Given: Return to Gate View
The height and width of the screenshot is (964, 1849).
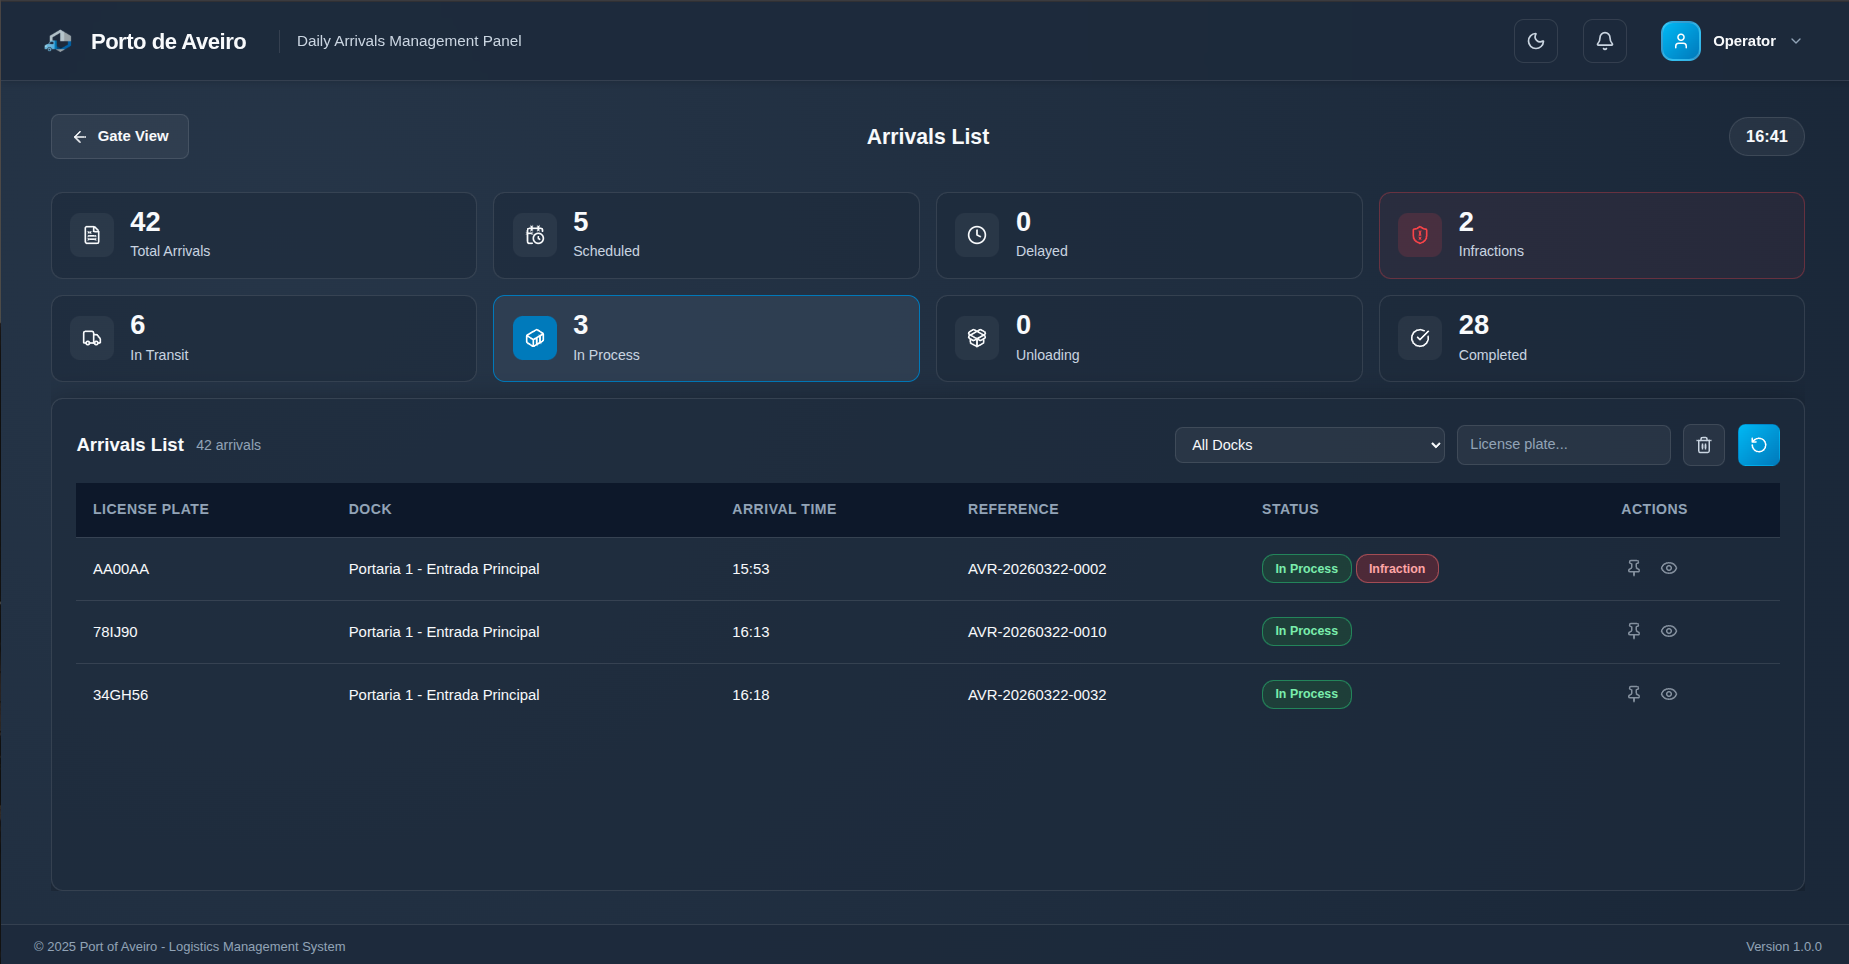Looking at the screenshot, I should coord(119,136).
